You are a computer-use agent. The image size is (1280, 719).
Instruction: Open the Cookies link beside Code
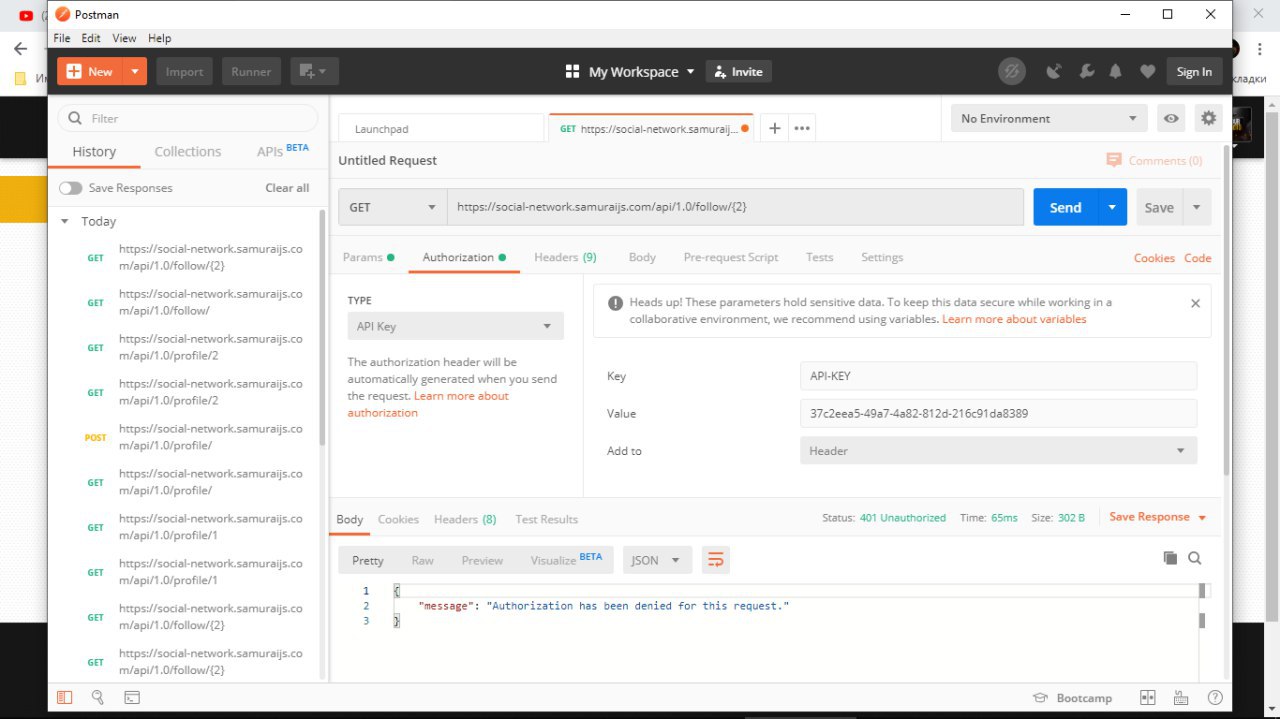(x=1154, y=257)
